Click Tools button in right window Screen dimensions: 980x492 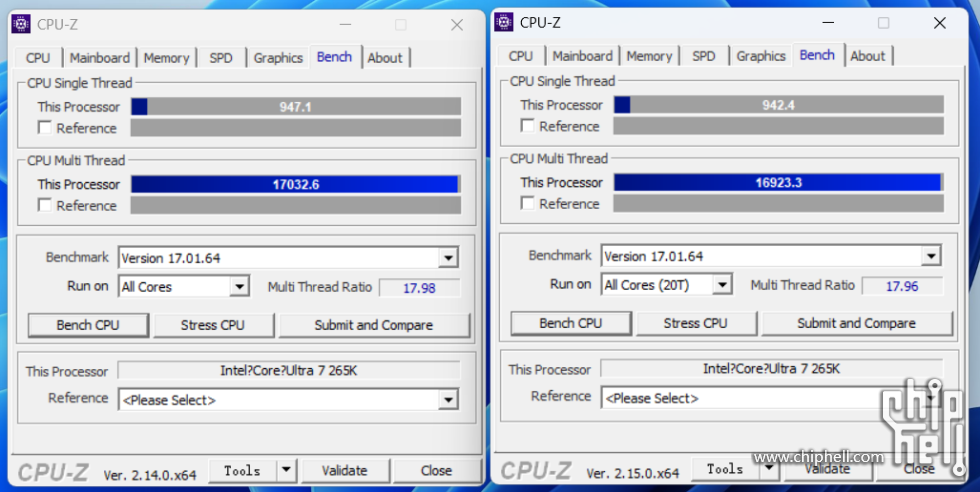pyautogui.click(x=725, y=468)
